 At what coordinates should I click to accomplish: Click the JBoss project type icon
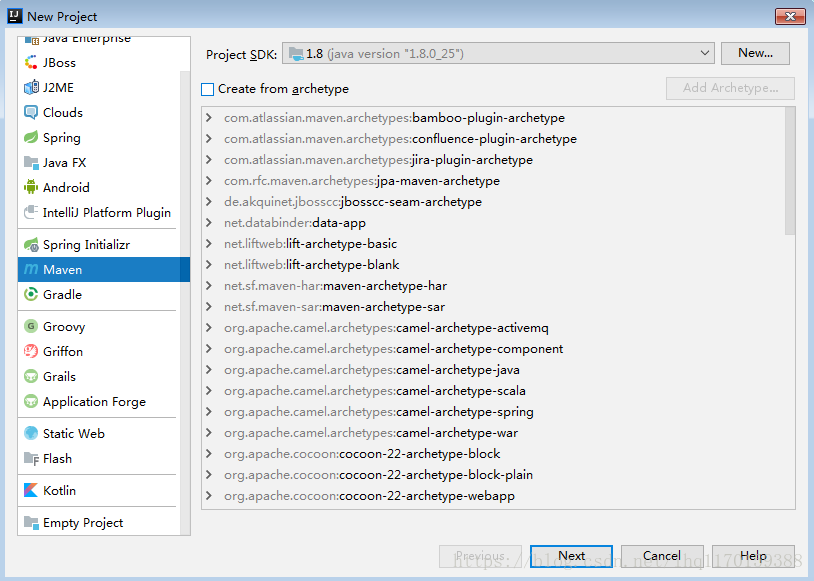point(31,62)
